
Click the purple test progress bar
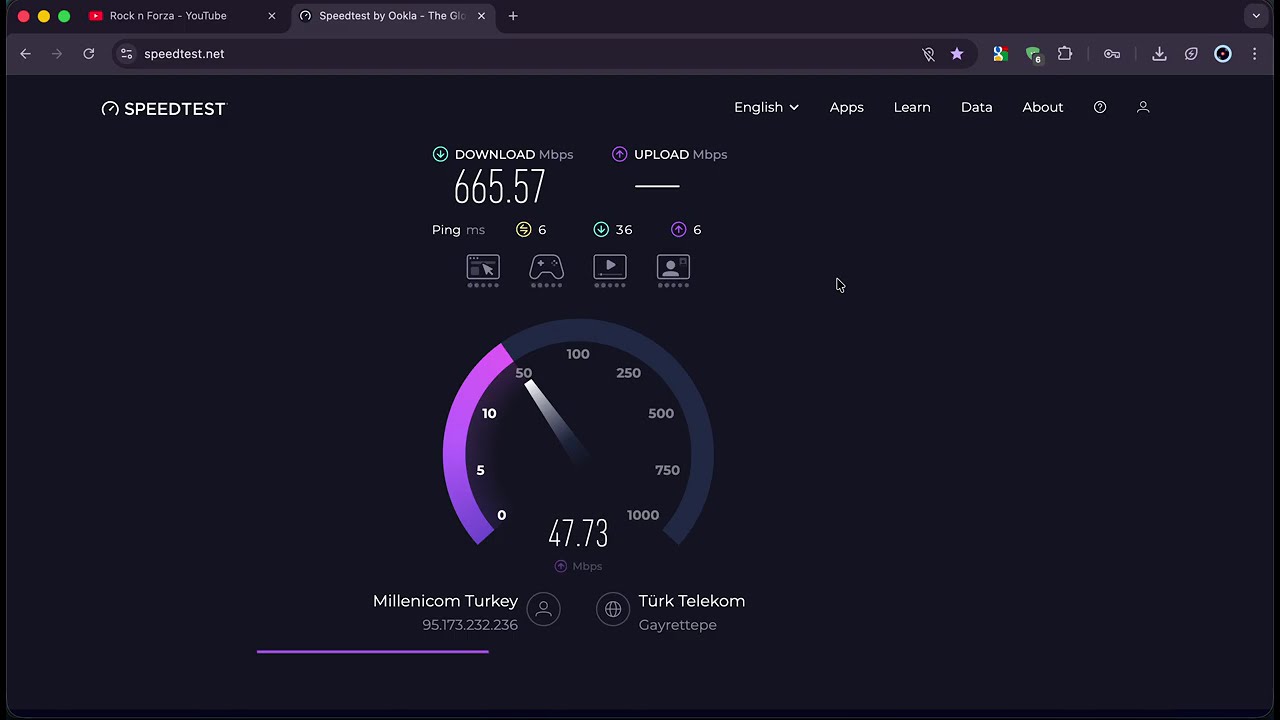373,651
